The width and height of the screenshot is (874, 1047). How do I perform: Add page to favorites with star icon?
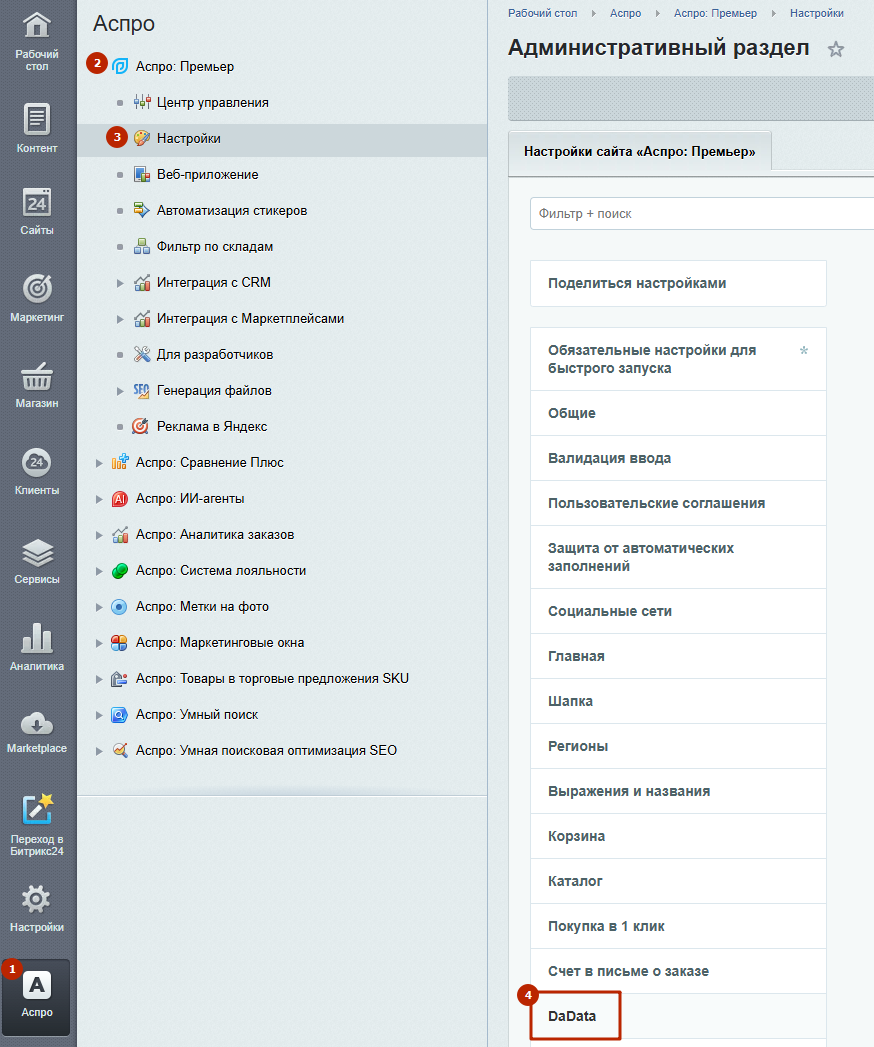[836, 49]
